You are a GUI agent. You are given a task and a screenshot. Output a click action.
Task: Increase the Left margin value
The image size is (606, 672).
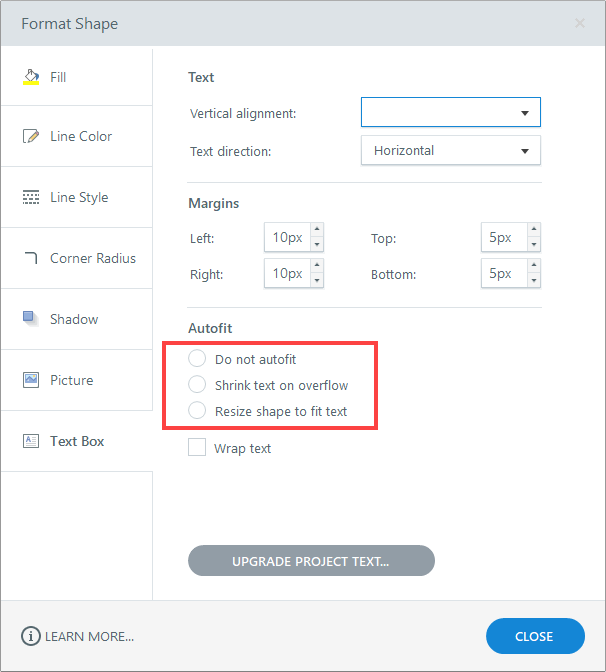point(317,231)
